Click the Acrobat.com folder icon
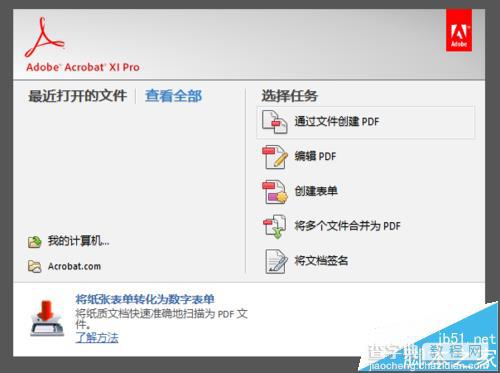The height and width of the screenshot is (373, 500). (x=35, y=266)
